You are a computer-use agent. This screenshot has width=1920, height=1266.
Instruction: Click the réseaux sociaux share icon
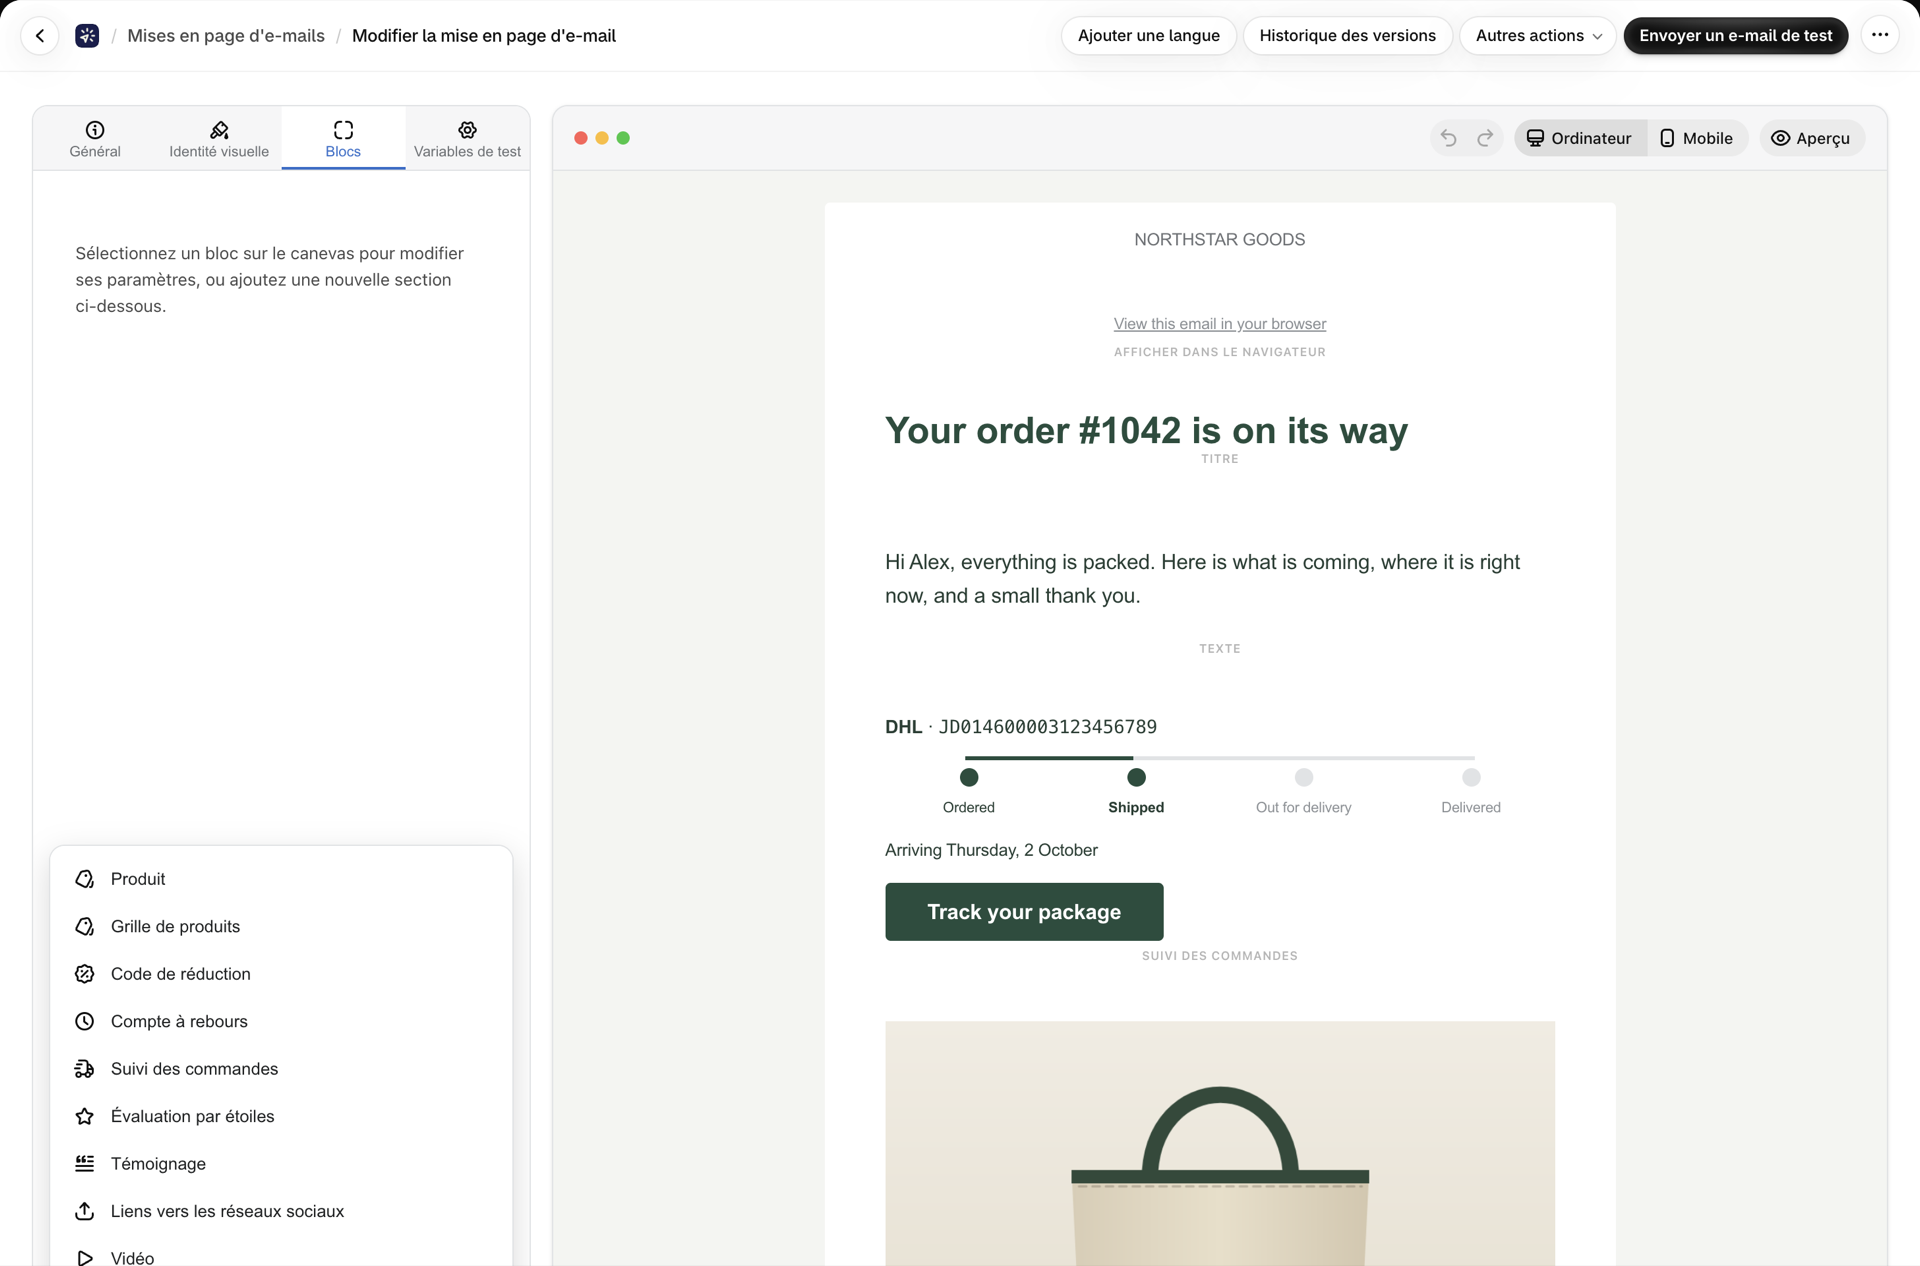click(85, 1211)
